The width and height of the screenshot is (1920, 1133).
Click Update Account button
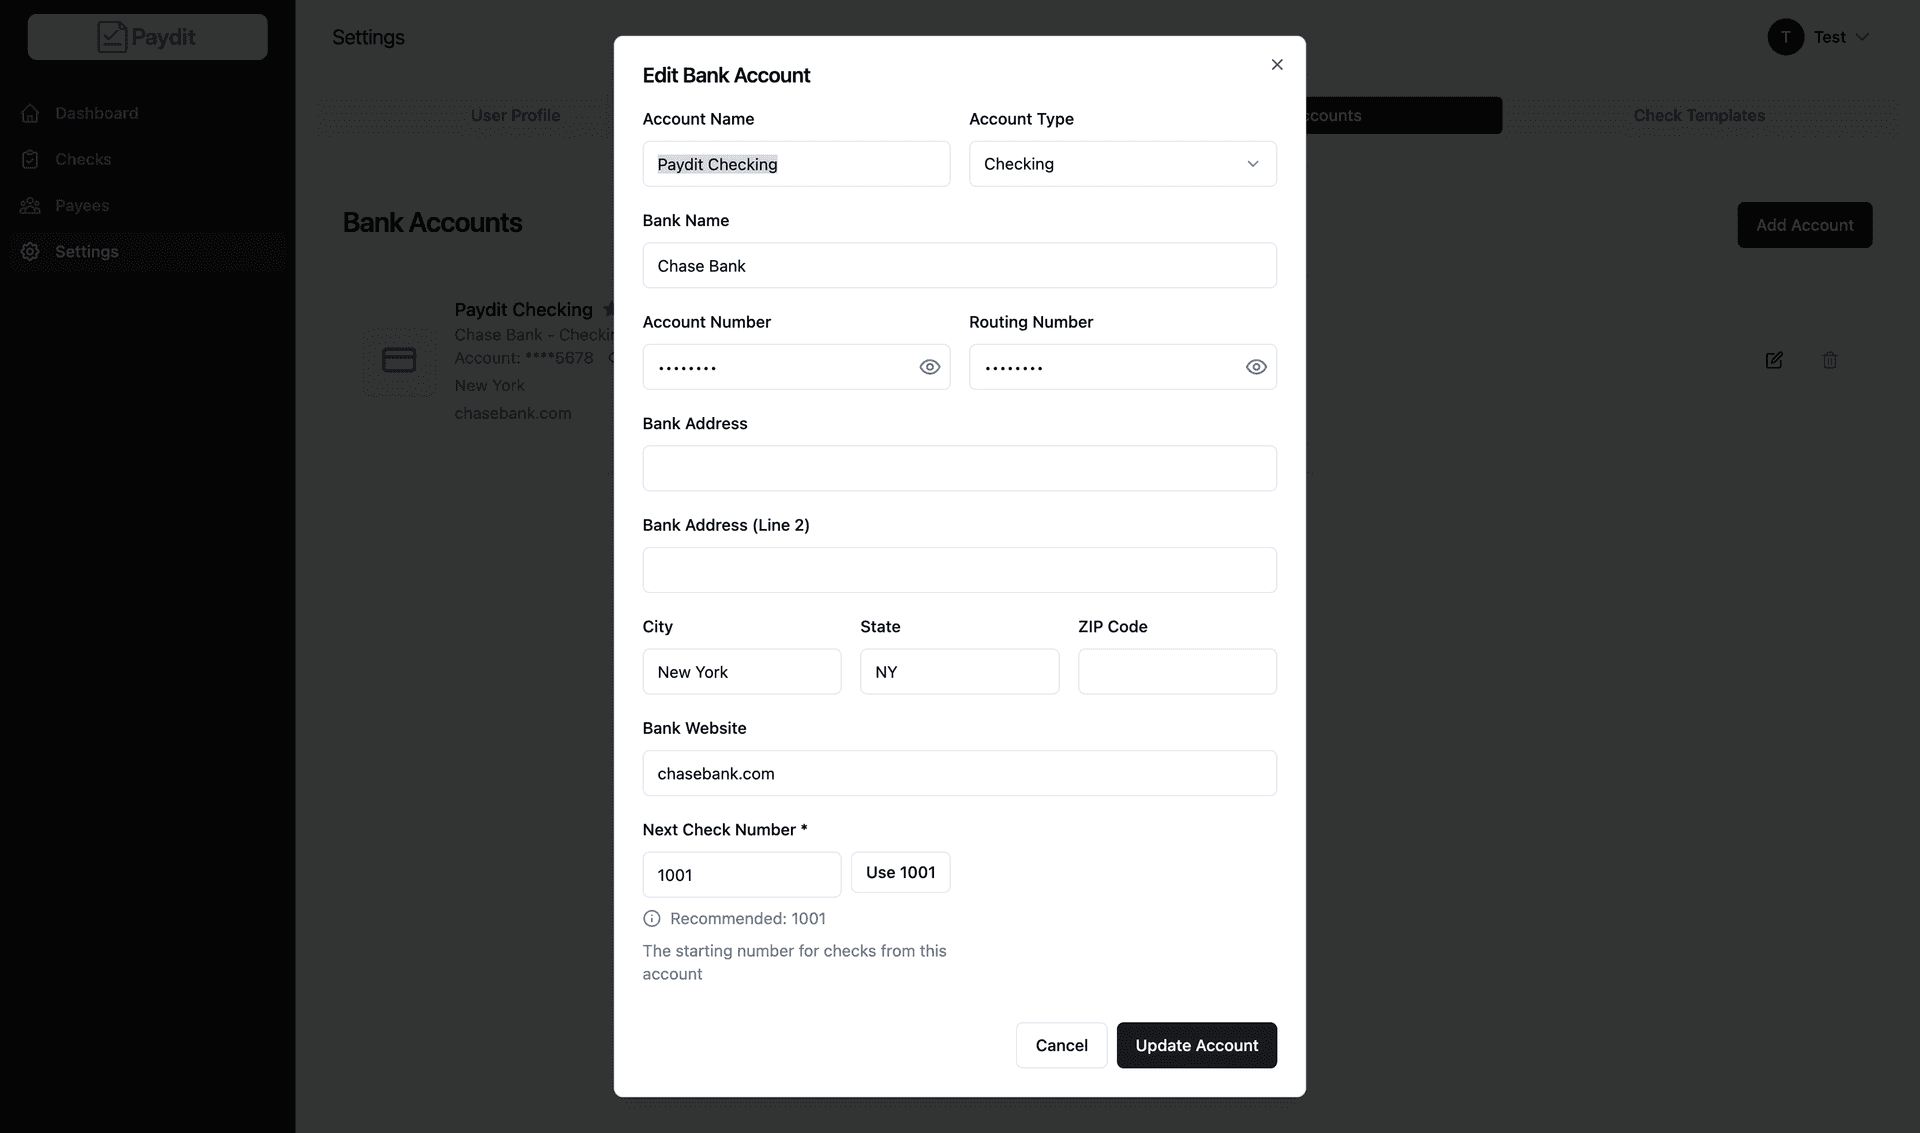(1196, 1045)
